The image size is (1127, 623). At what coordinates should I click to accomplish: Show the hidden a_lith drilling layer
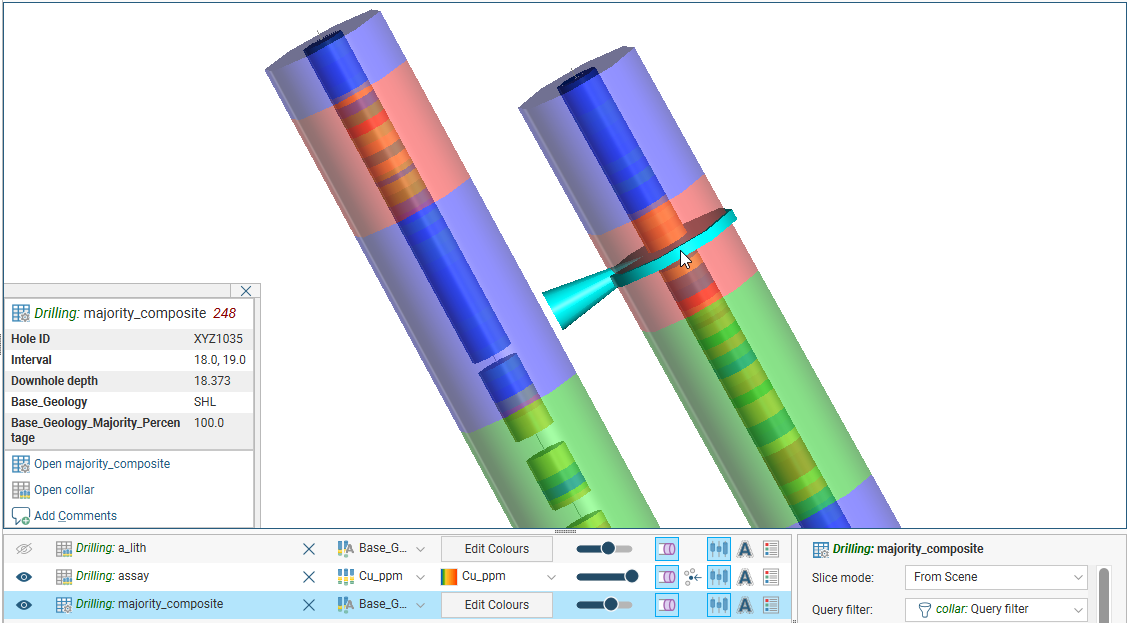point(24,549)
